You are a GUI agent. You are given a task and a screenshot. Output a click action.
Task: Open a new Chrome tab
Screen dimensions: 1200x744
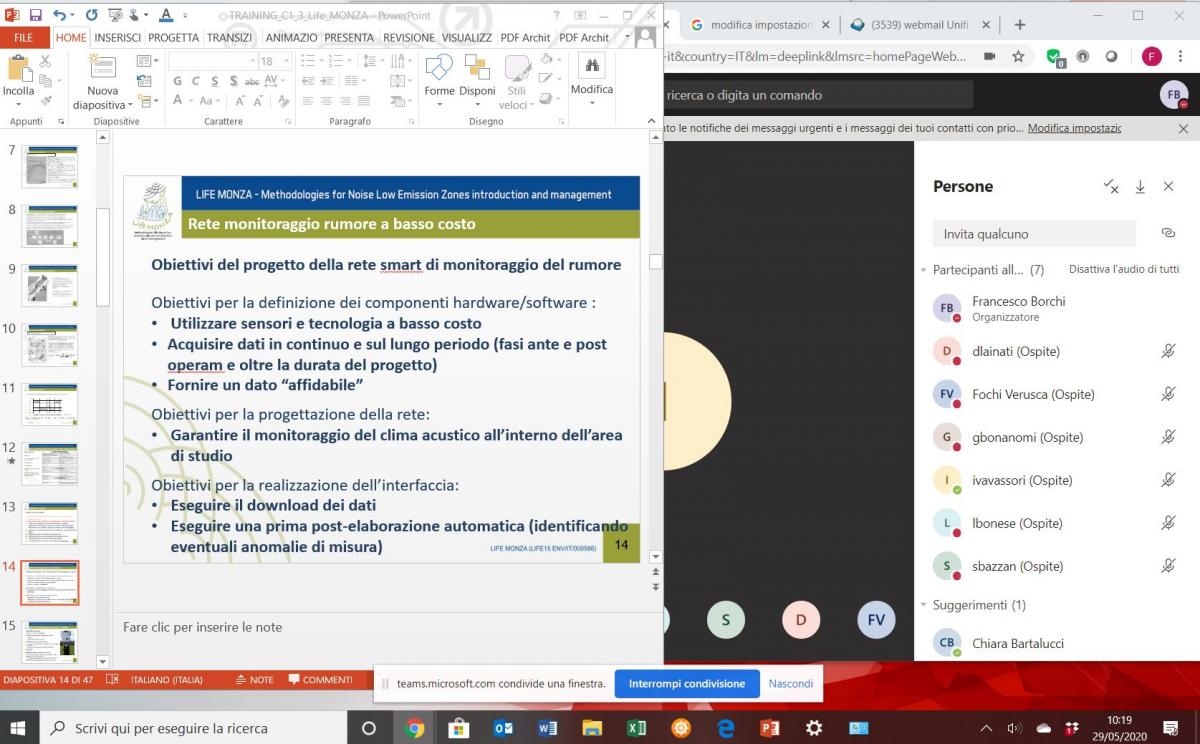tap(1020, 25)
